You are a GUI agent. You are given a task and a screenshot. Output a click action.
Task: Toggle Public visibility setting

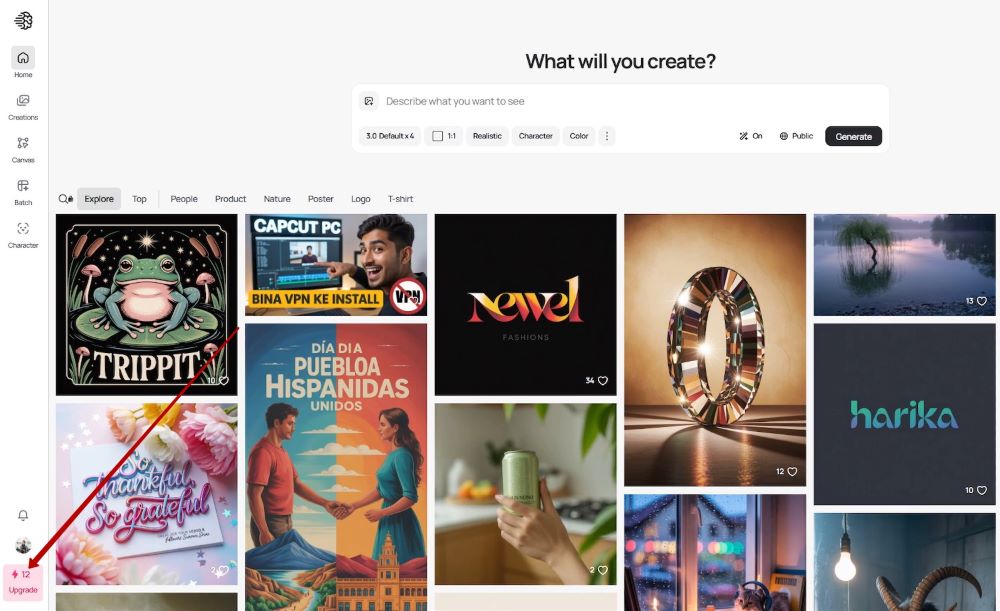click(x=796, y=136)
